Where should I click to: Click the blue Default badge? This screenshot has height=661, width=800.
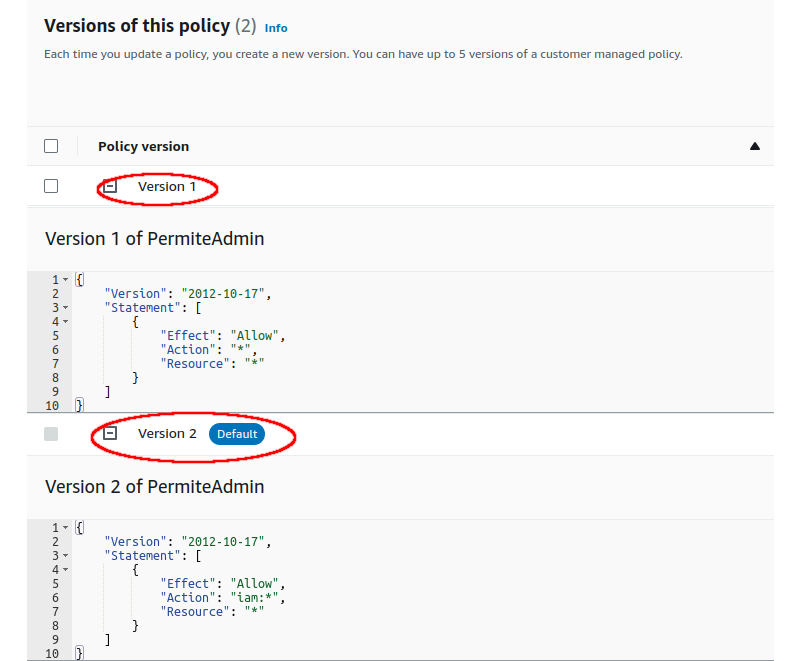coord(237,434)
